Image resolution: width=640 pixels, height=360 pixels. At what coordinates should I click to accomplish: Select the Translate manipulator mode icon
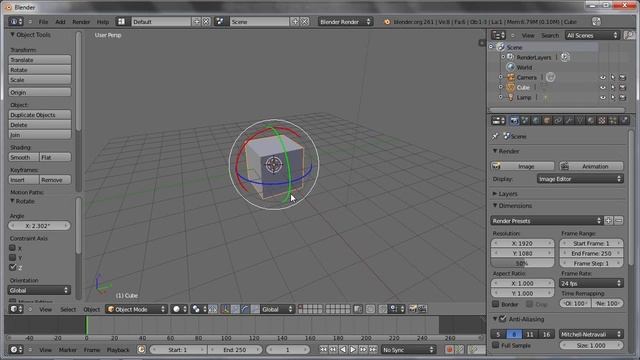pyautogui.click(x=235, y=309)
